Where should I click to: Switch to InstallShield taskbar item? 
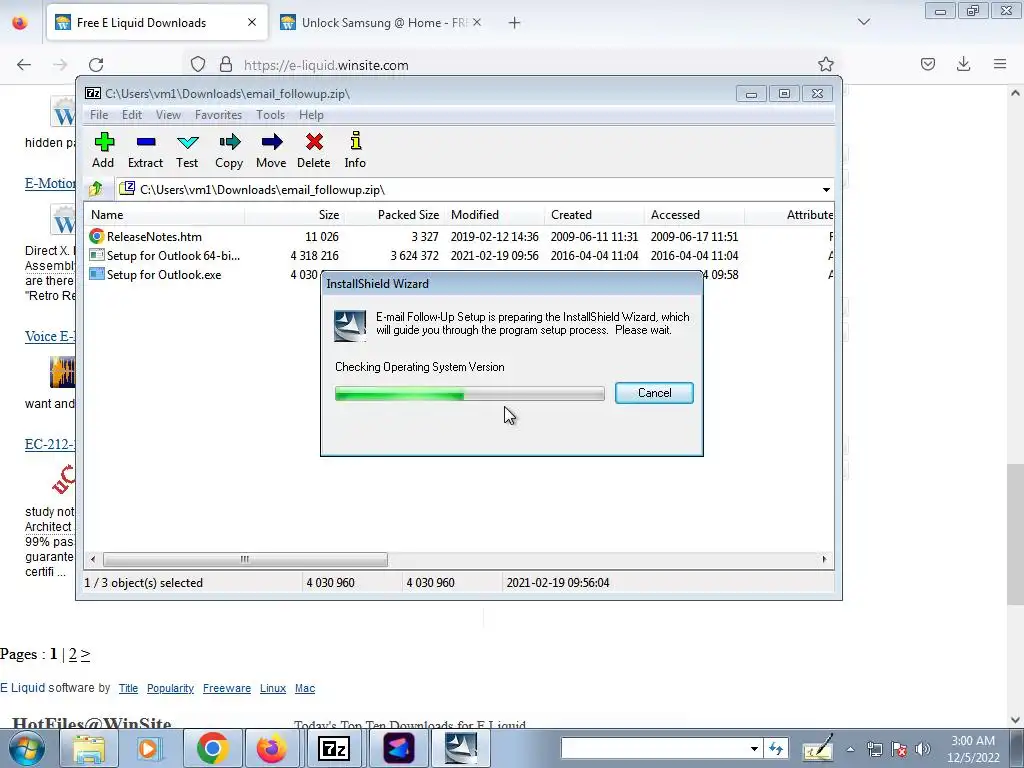tap(460, 748)
